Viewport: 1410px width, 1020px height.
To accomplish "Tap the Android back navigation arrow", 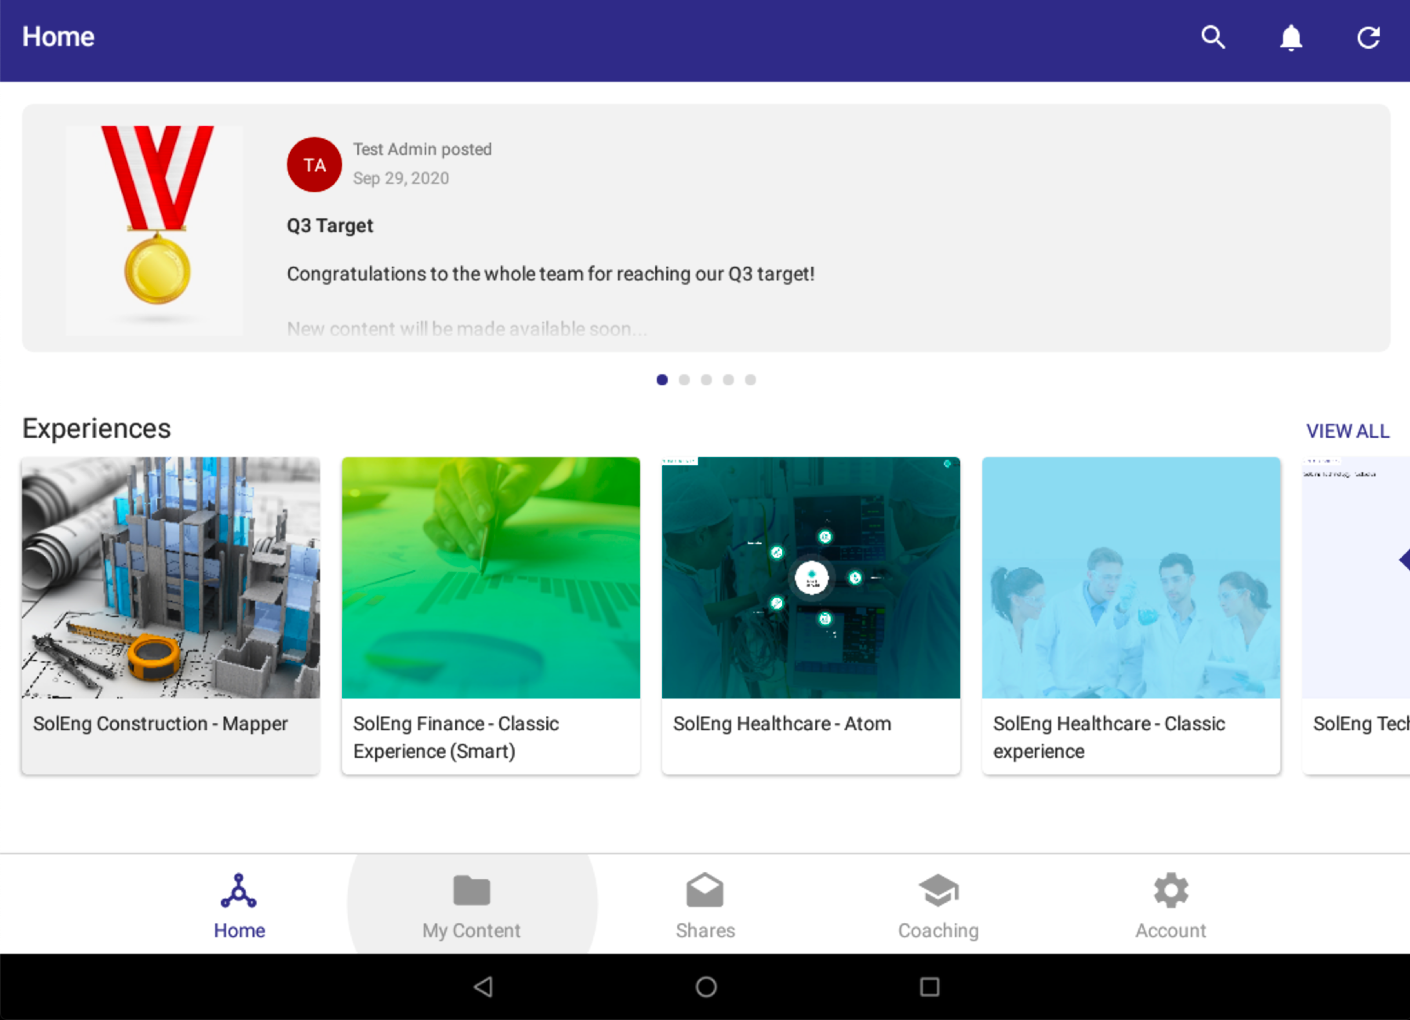I will (x=484, y=987).
